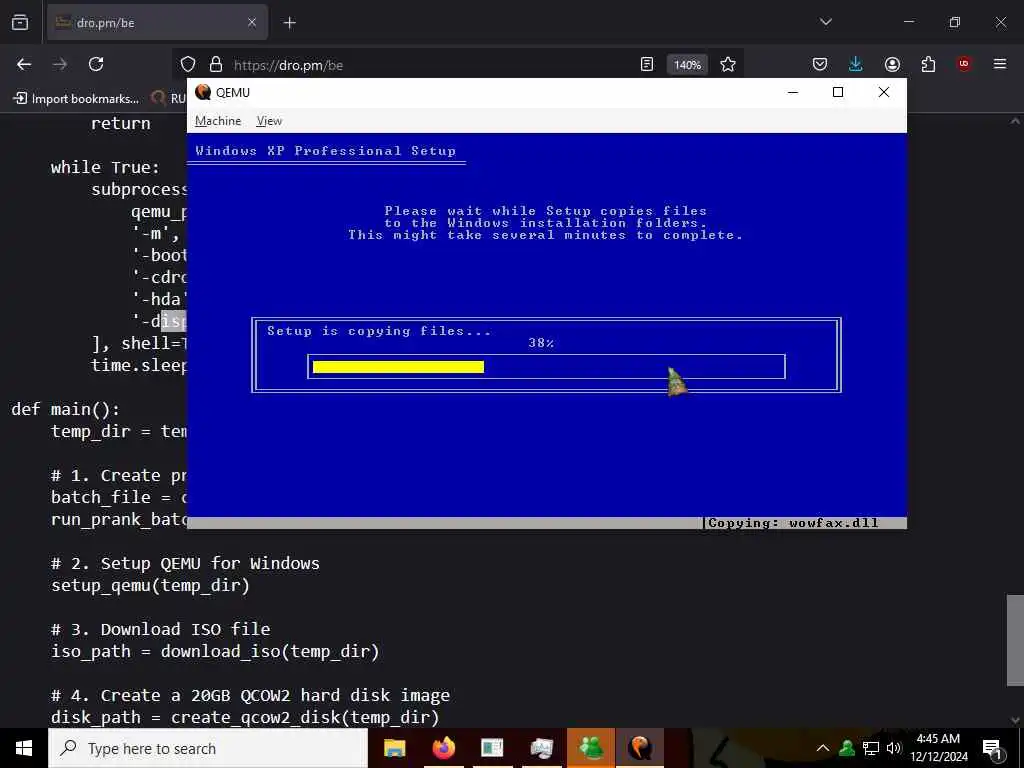Save page to Pocket
This screenshot has height=768, width=1024.
(x=820, y=64)
